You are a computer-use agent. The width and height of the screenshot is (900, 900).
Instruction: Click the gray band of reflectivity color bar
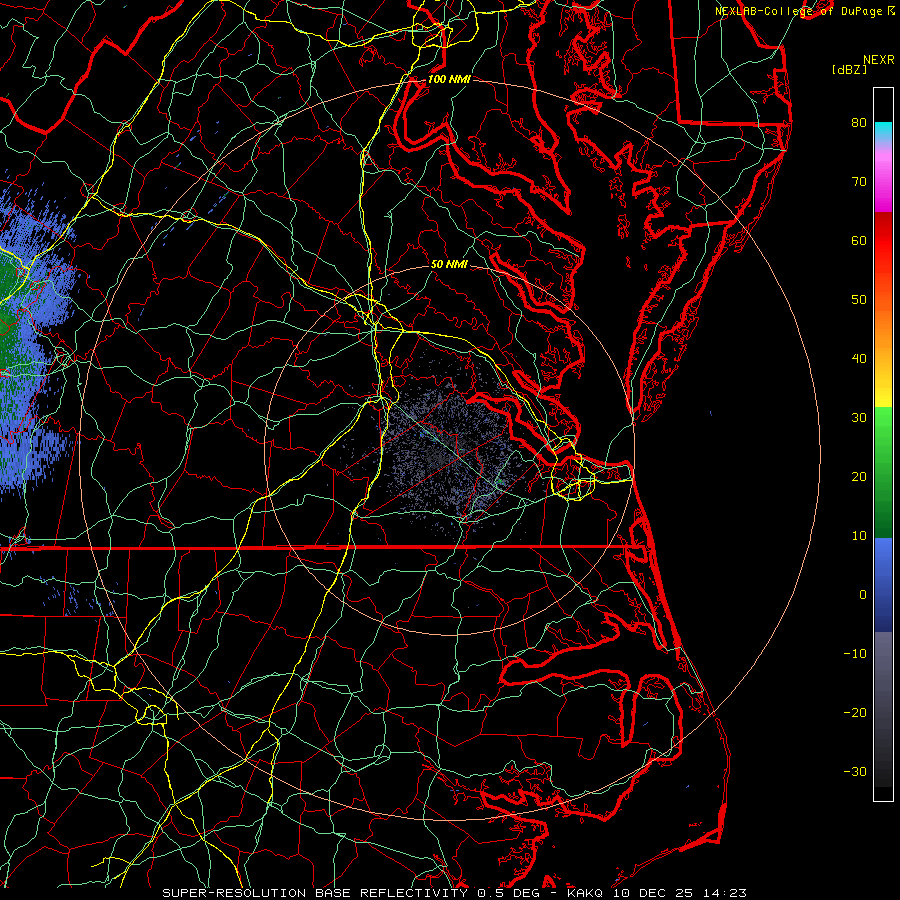coord(883,709)
